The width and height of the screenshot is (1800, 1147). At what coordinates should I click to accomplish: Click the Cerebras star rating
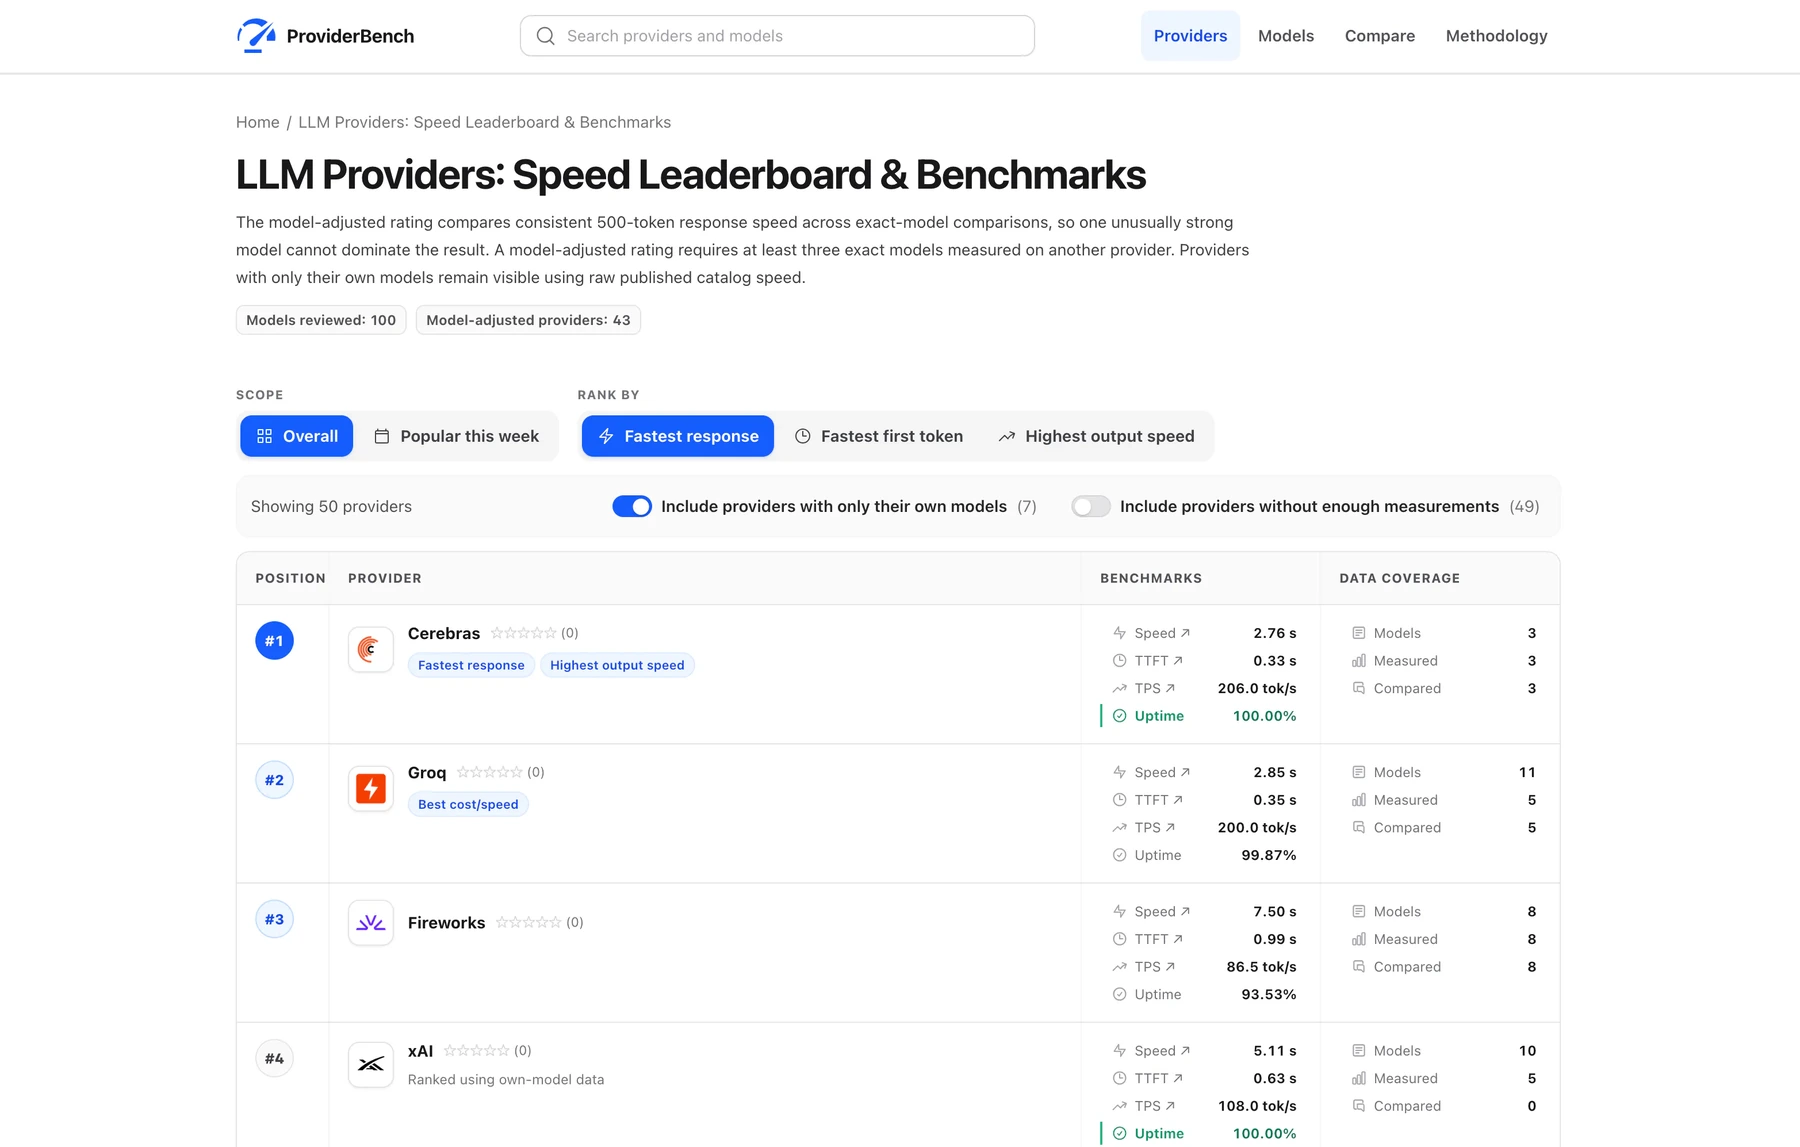coord(523,633)
